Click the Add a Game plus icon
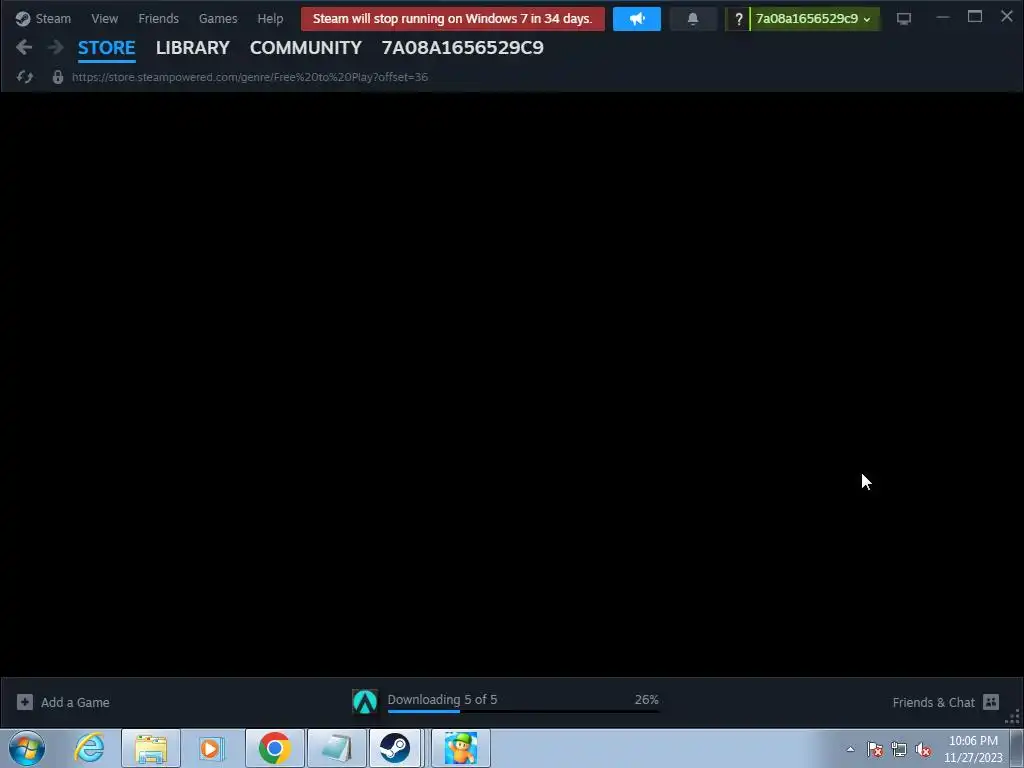Screen dimensions: 1024x768 pyautogui.click(x=25, y=702)
